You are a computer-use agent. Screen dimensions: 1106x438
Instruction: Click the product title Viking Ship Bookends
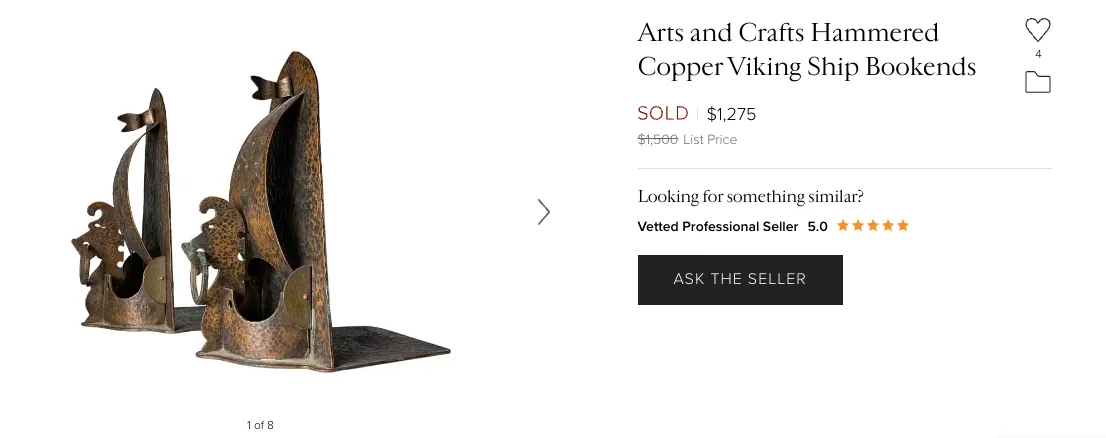[851, 67]
